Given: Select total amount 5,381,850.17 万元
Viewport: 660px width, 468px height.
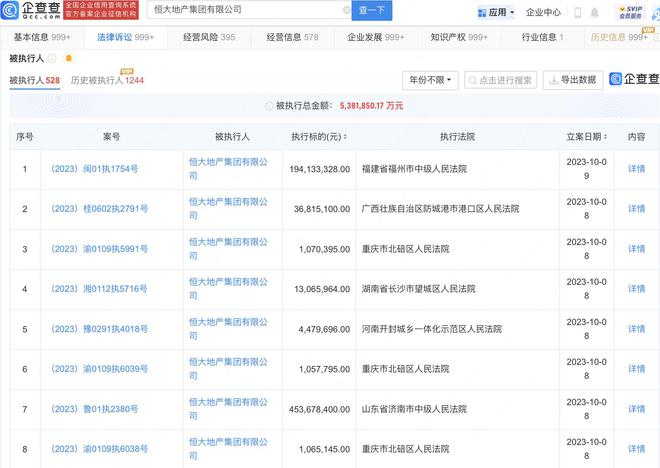Looking at the screenshot, I should (x=371, y=106).
